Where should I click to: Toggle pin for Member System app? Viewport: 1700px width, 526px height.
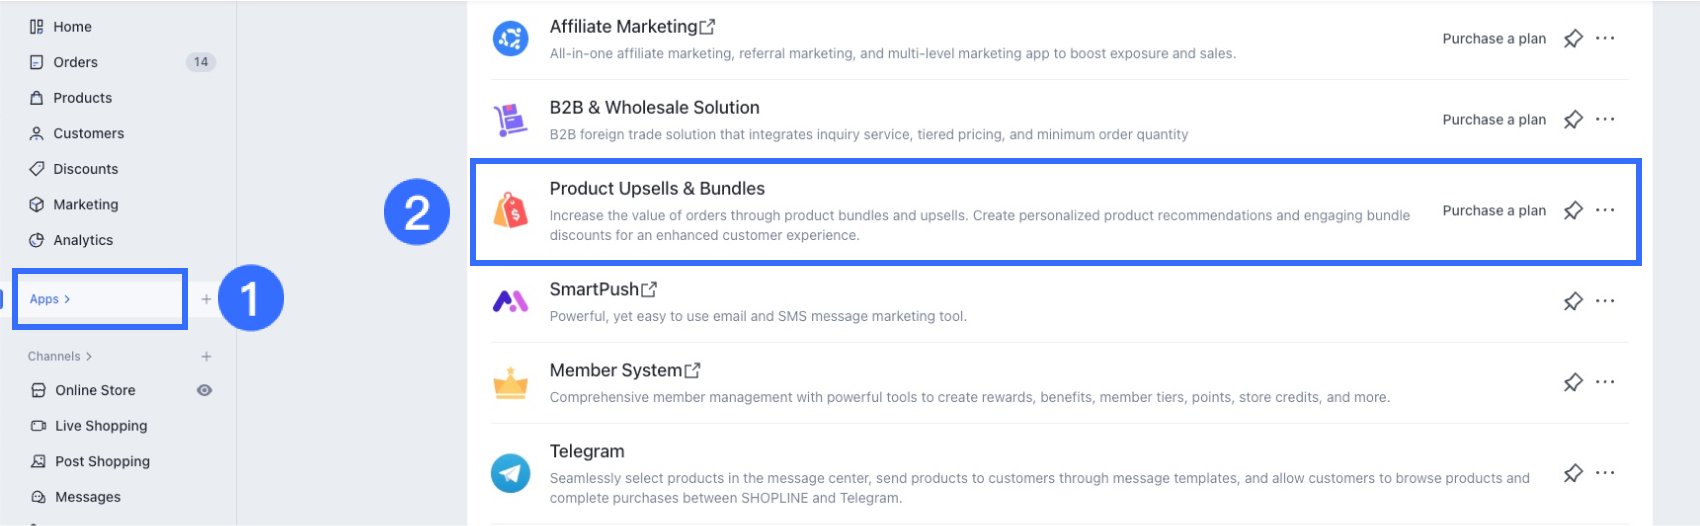pyautogui.click(x=1573, y=382)
